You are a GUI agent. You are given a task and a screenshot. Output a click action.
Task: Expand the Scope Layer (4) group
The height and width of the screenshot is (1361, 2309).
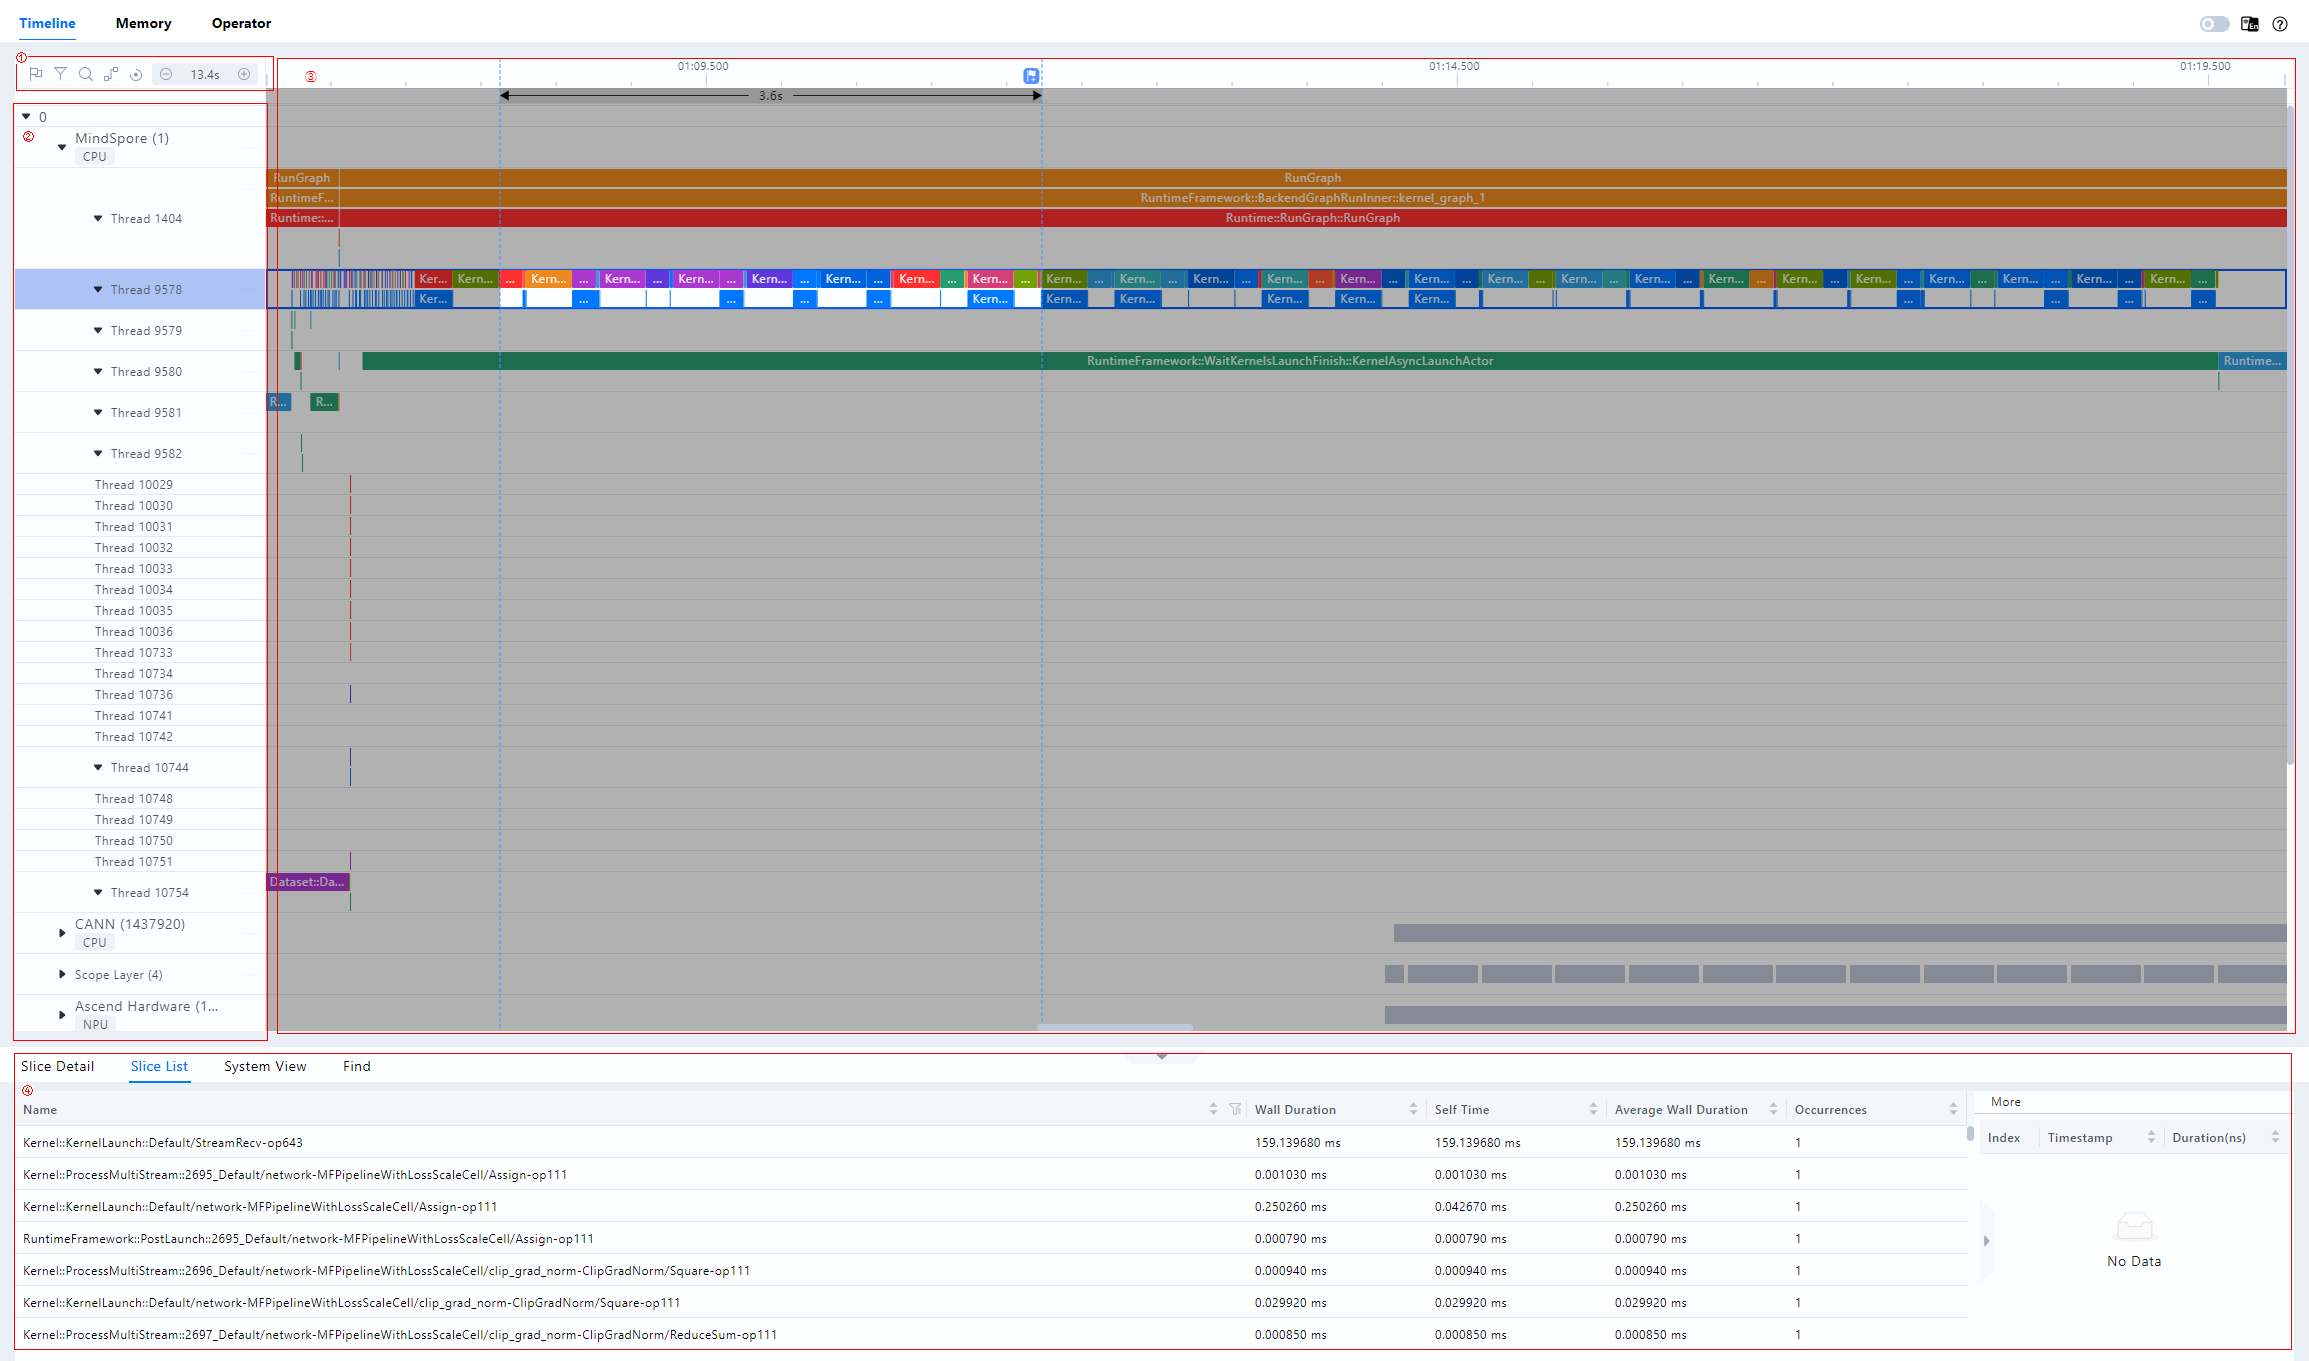(x=62, y=974)
